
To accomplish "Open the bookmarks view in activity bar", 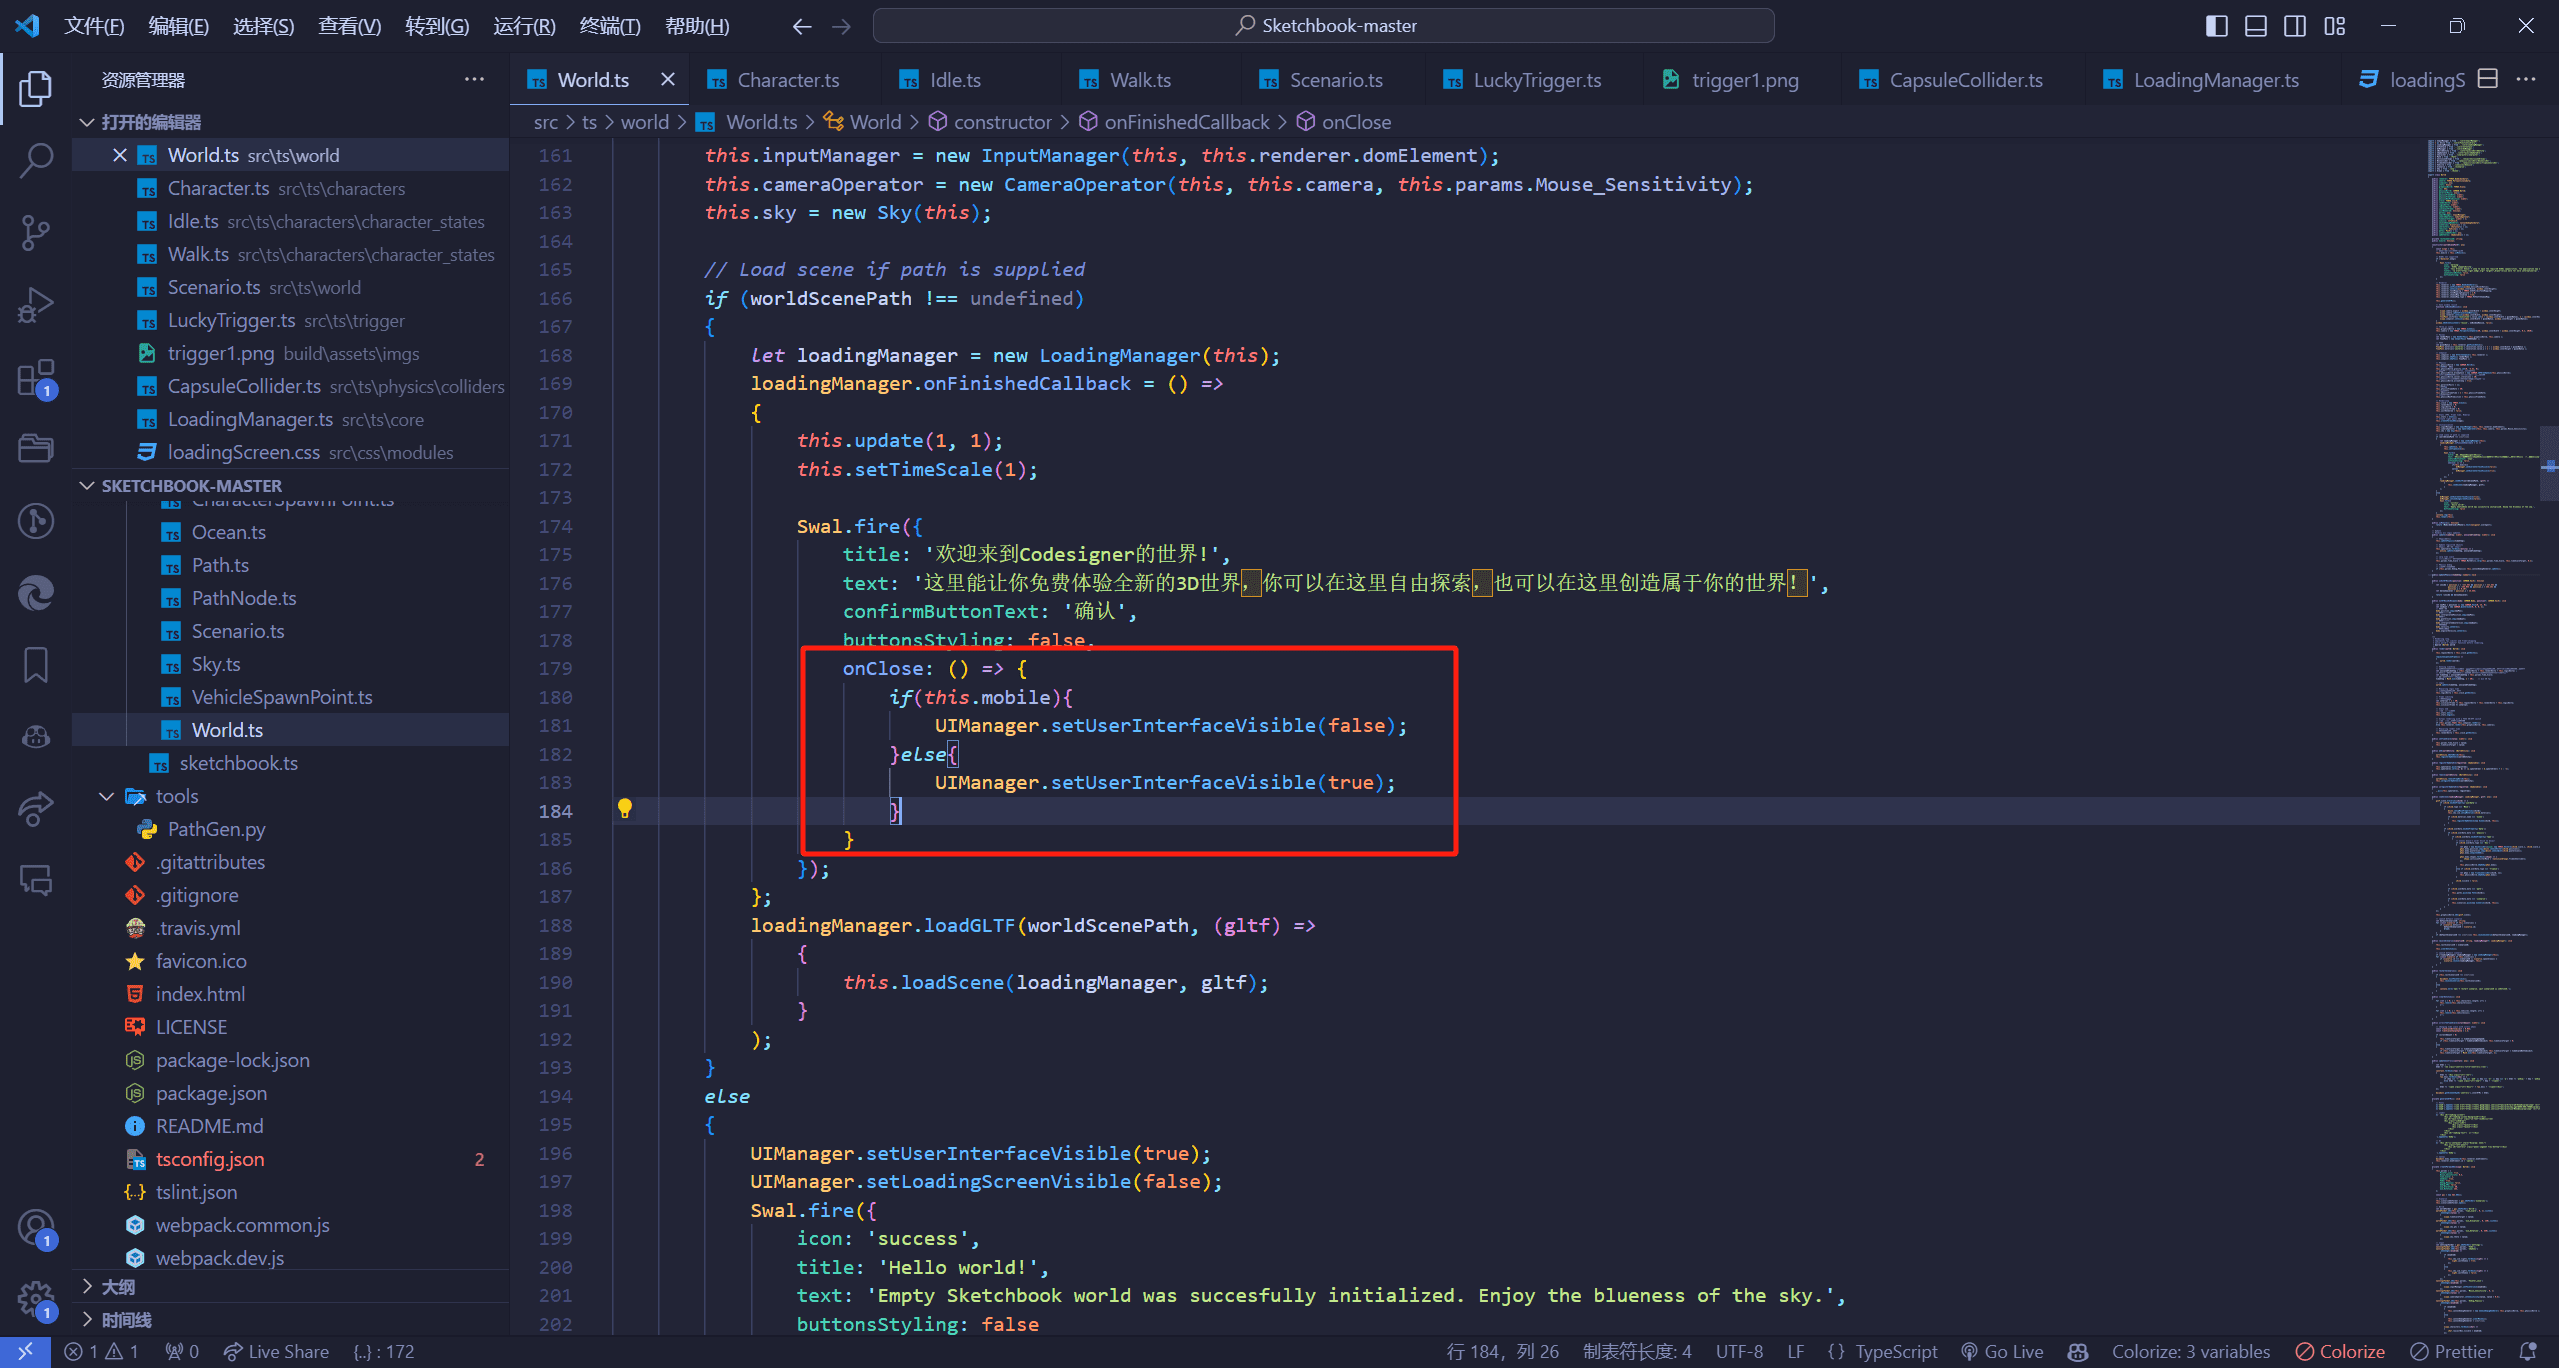I will coord(36,665).
